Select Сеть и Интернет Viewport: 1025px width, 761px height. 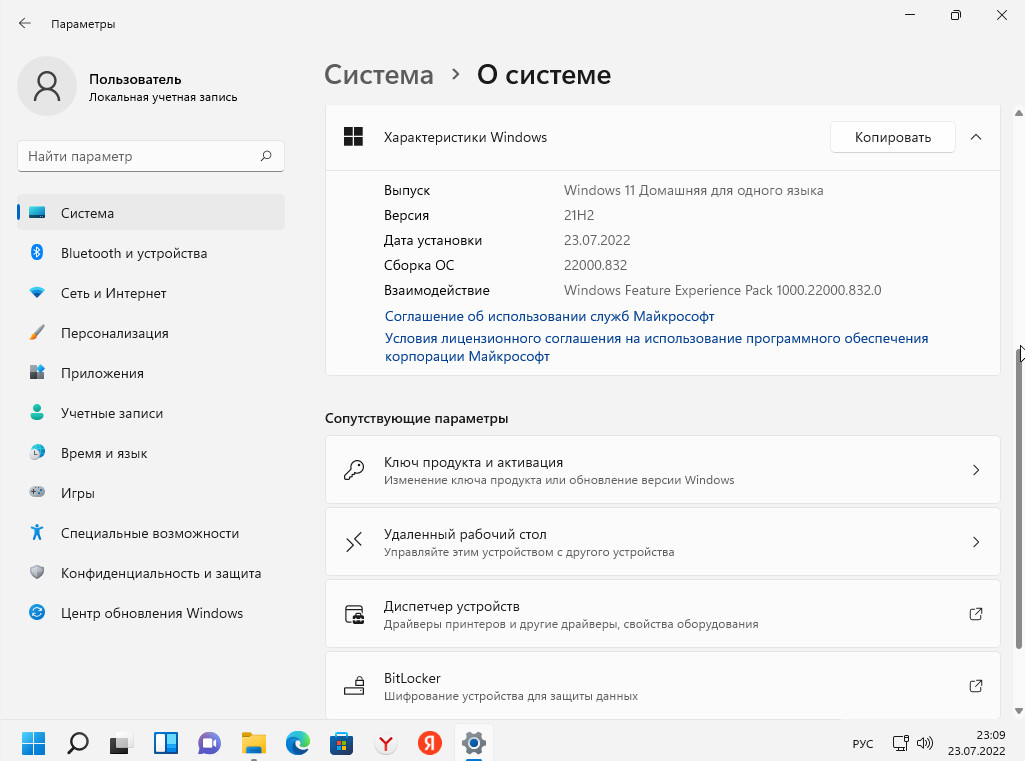151,292
